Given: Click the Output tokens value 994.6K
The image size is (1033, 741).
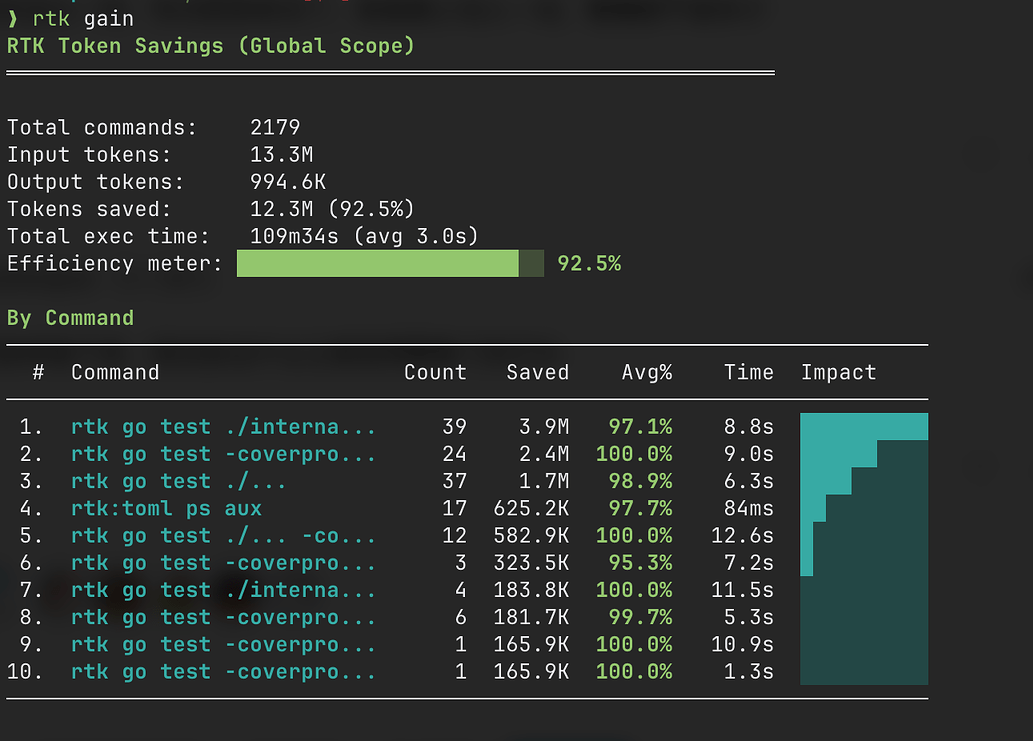Looking at the screenshot, I should coord(288,182).
